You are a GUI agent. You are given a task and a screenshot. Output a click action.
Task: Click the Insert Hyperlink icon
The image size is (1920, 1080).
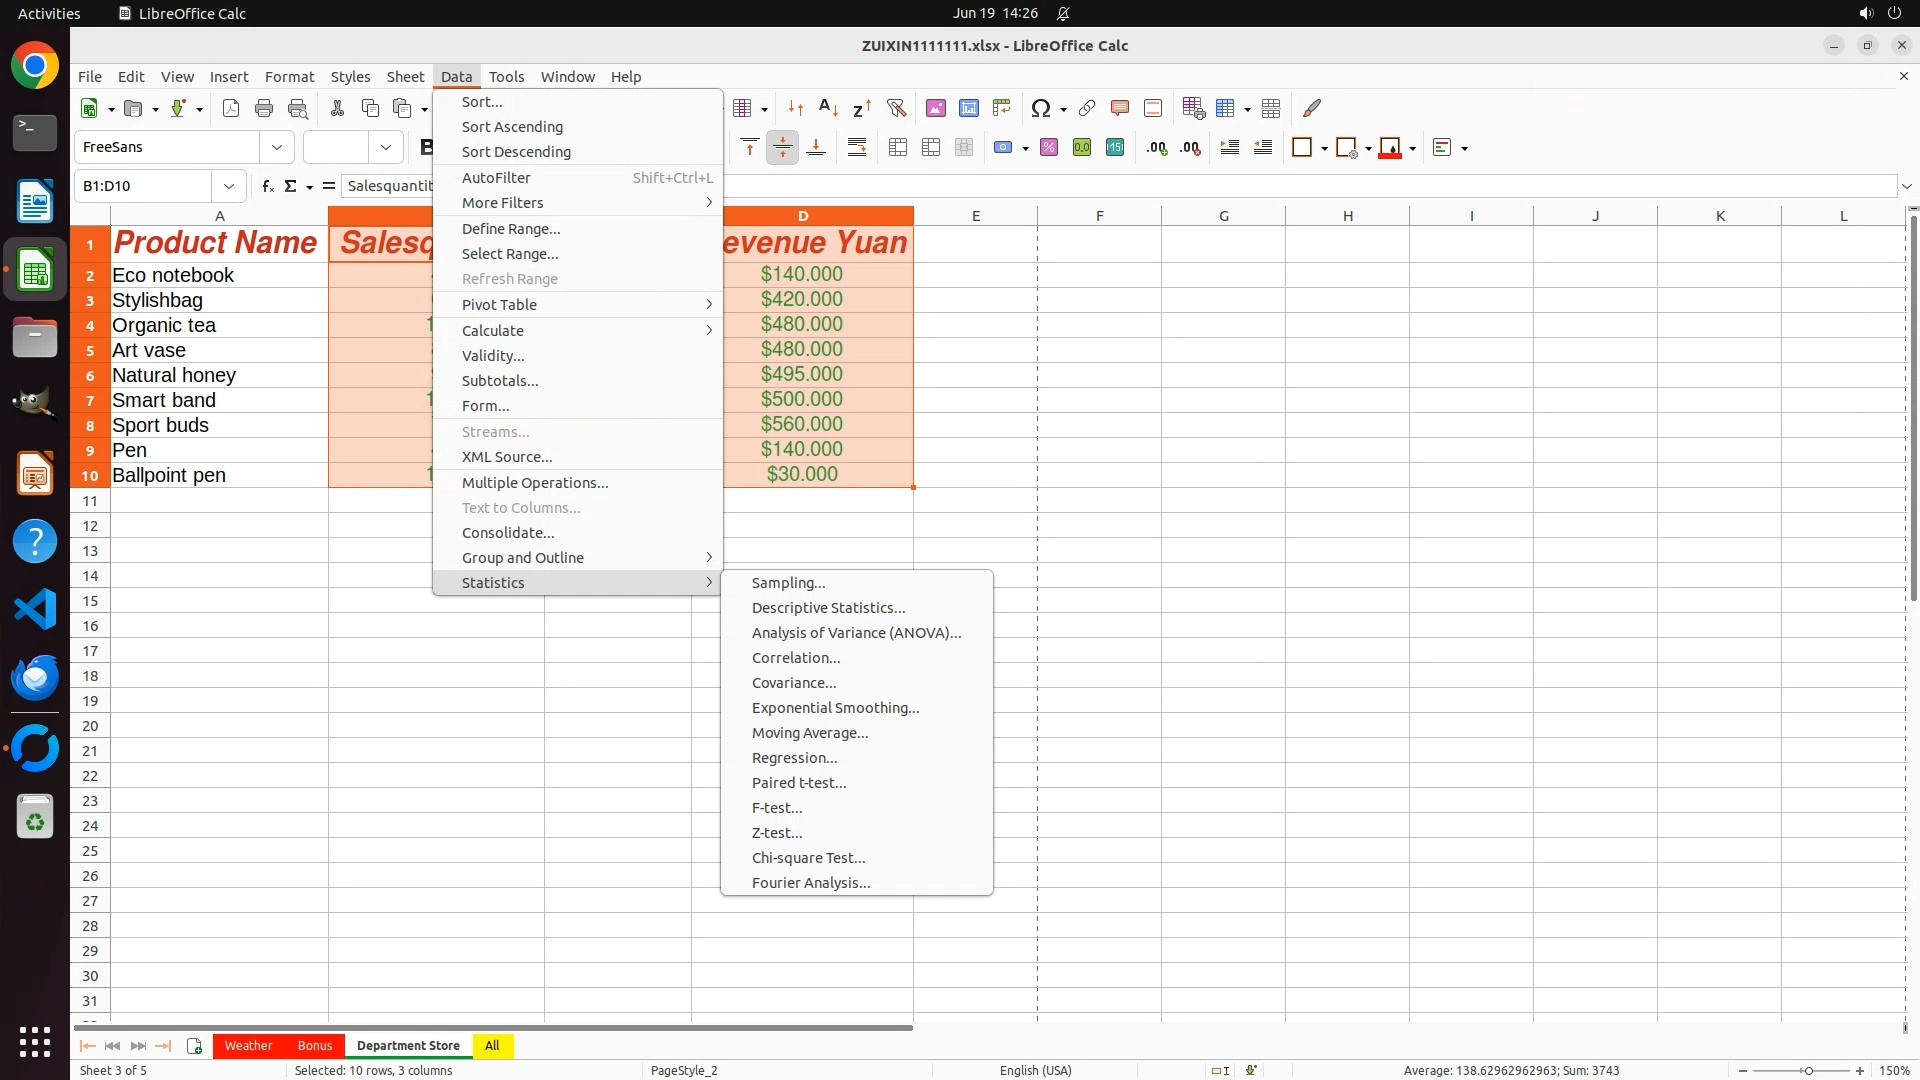point(1087,108)
